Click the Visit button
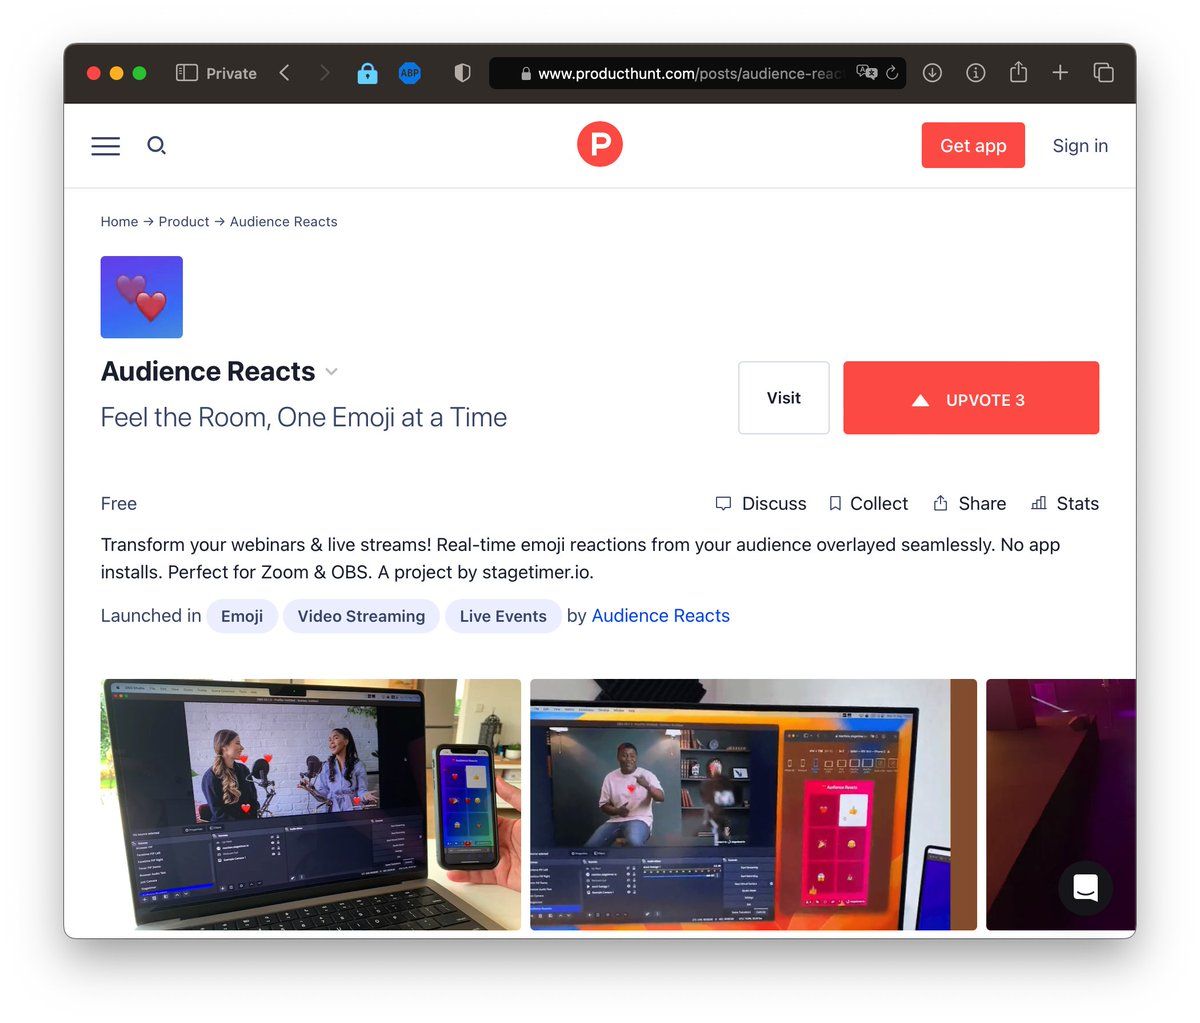Viewport: 1200px width, 1023px height. coord(783,398)
